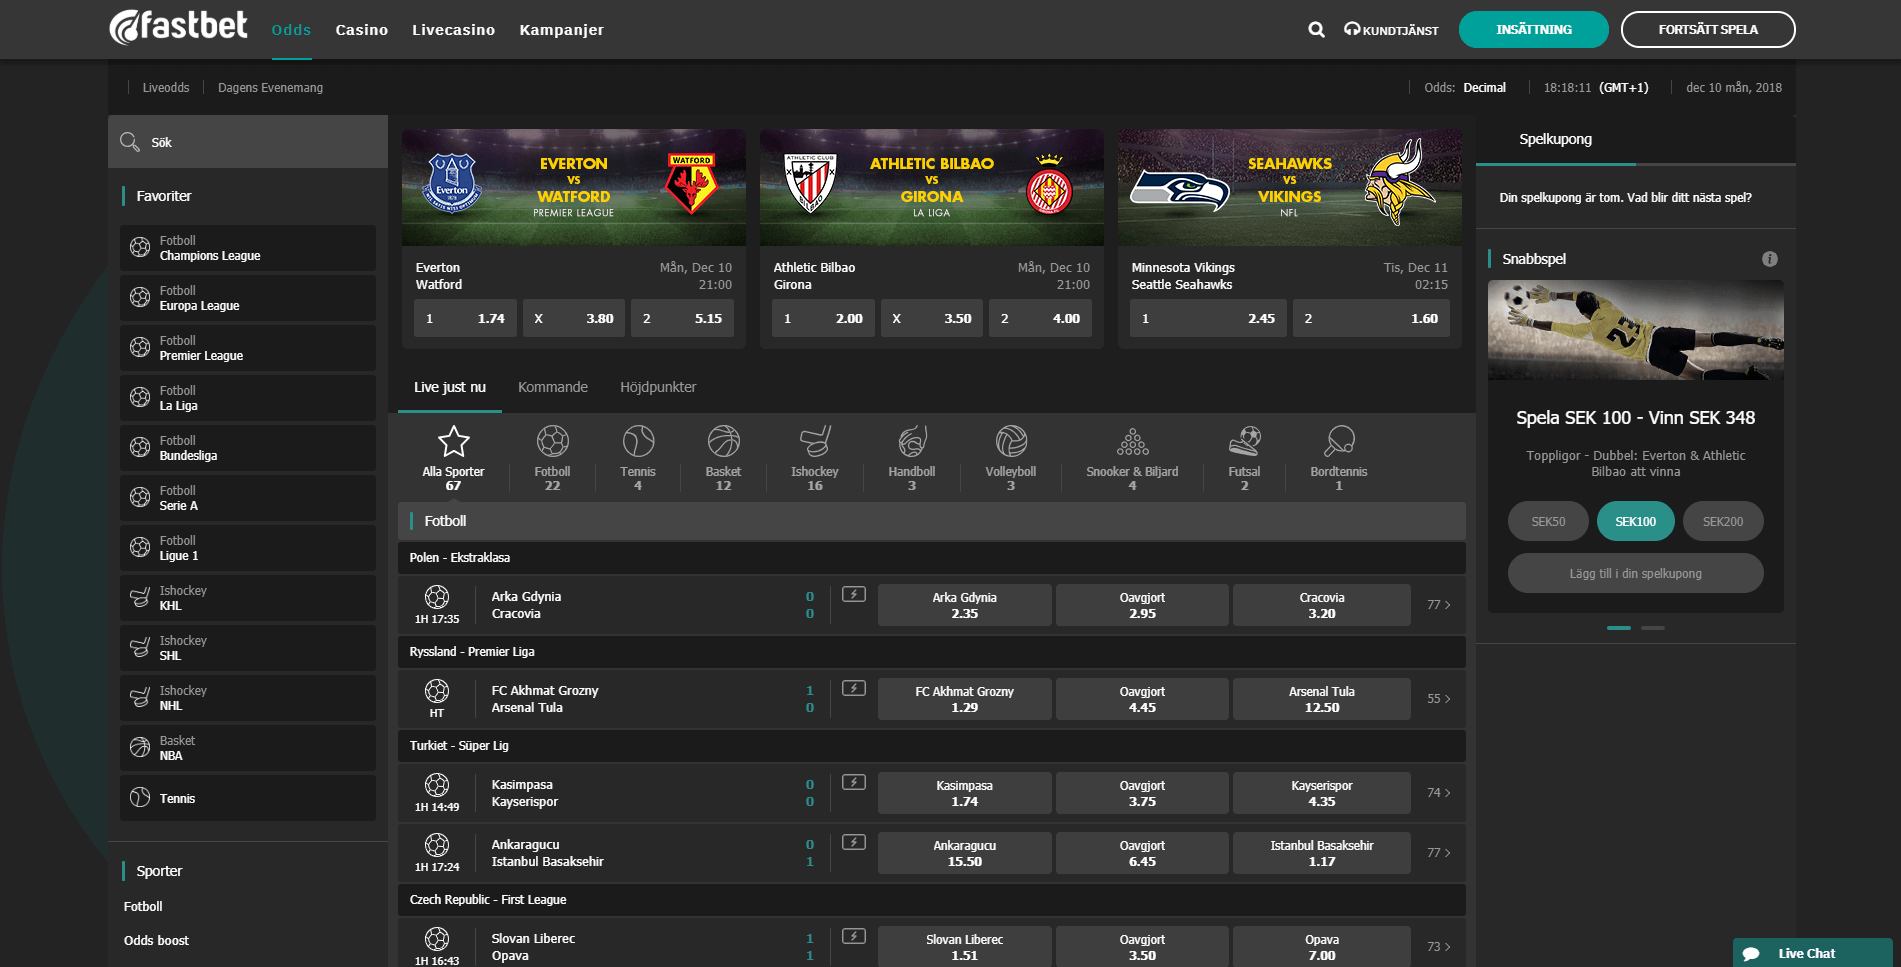Expand 77 markets for Arka Gdynia match
The height and width of the screenshot is (967, 1901).
[1438, 605]
